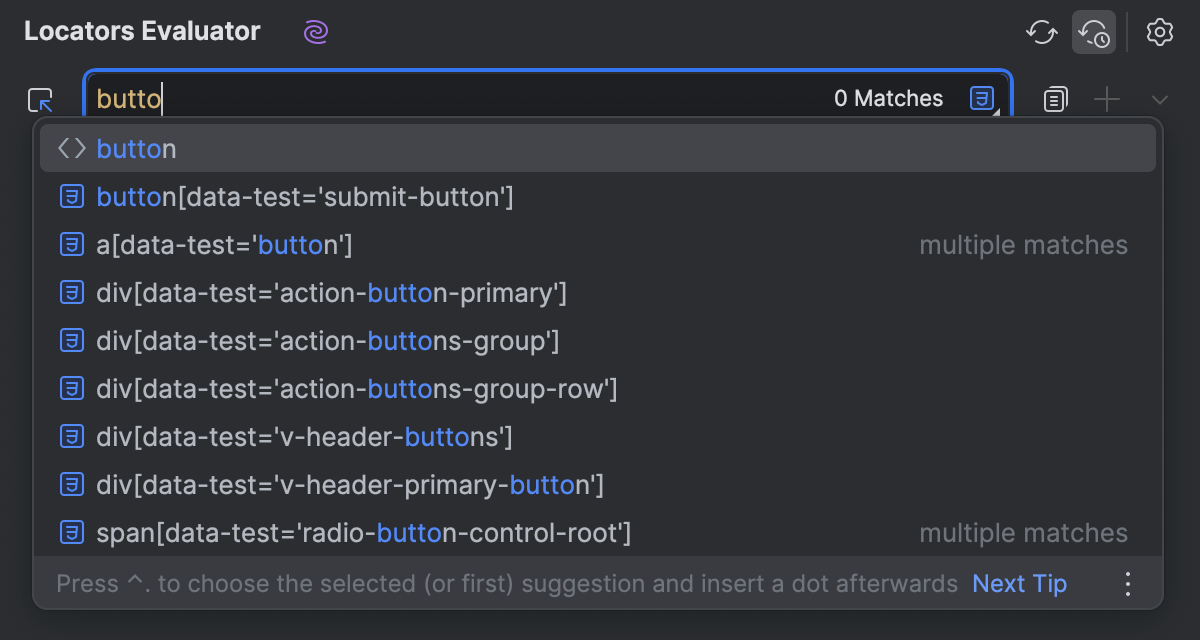The image size is (1200, 640).
Task: Click the XPath <> icon on the button suggestion
Action: [x=71, y=148]
